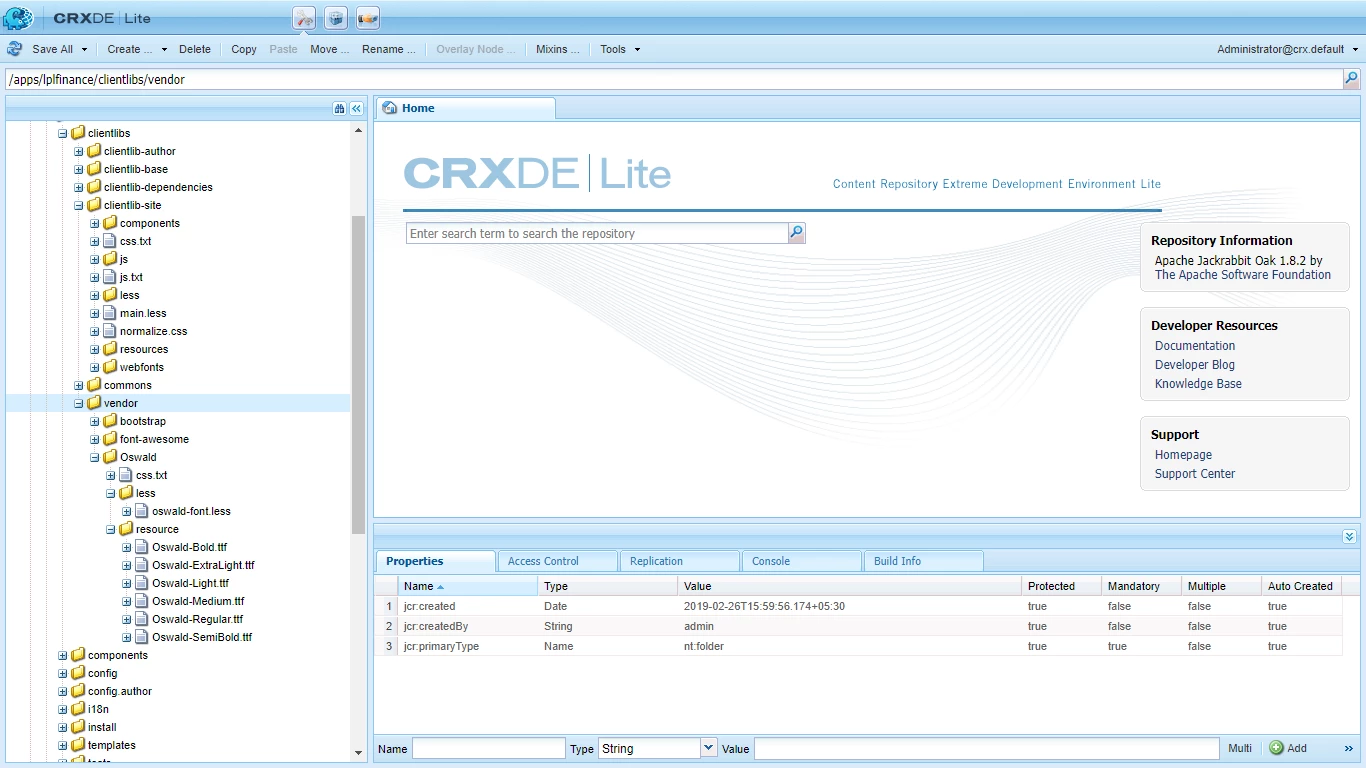Click the repository path address field
The height and width of the screenshot is (768, 1366).
(673, 79)
